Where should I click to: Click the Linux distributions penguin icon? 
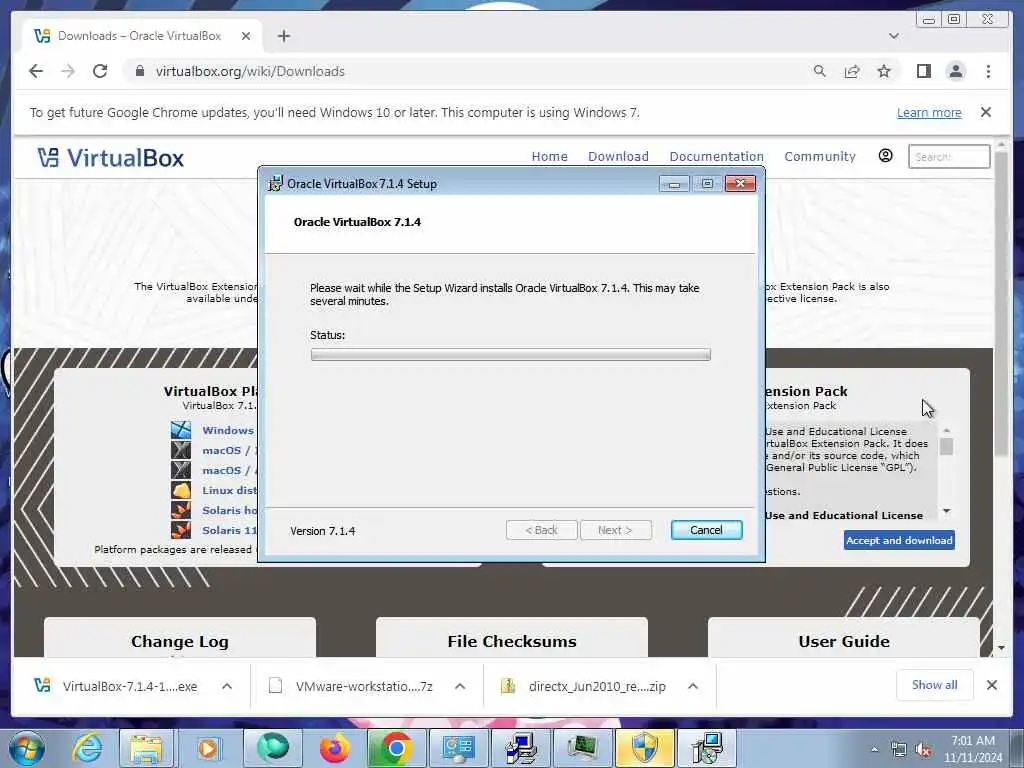coord(181,490)
